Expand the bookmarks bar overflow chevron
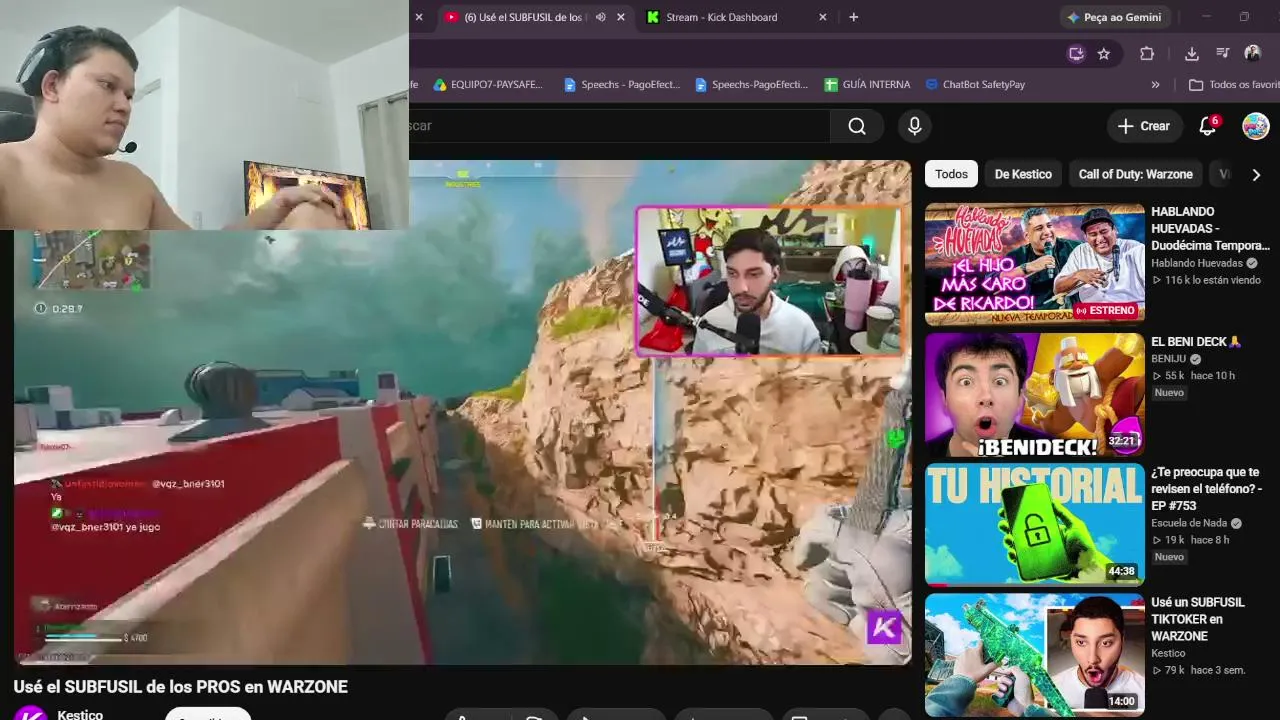The height and width of the screenshot is (720, 1280). 1155,85
